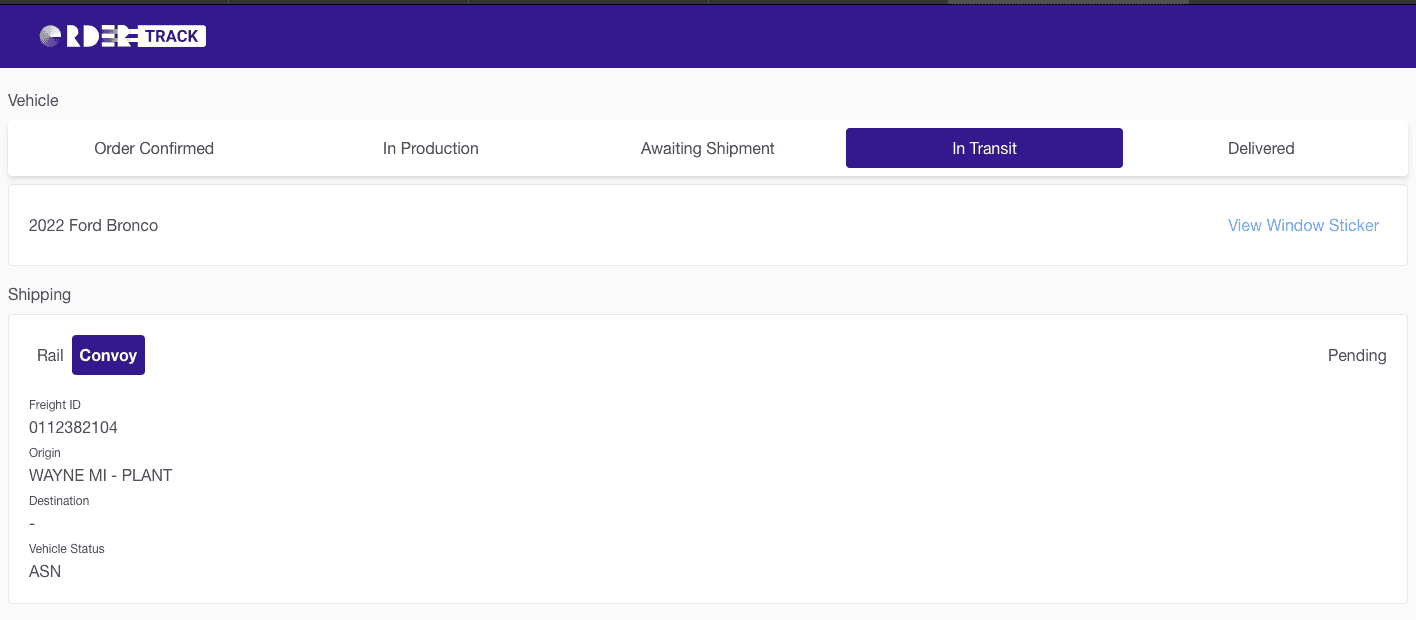This screenshot has width=1416, height=620.
Task: Click the Vehicle Status label
Action: tap(67, 549)
